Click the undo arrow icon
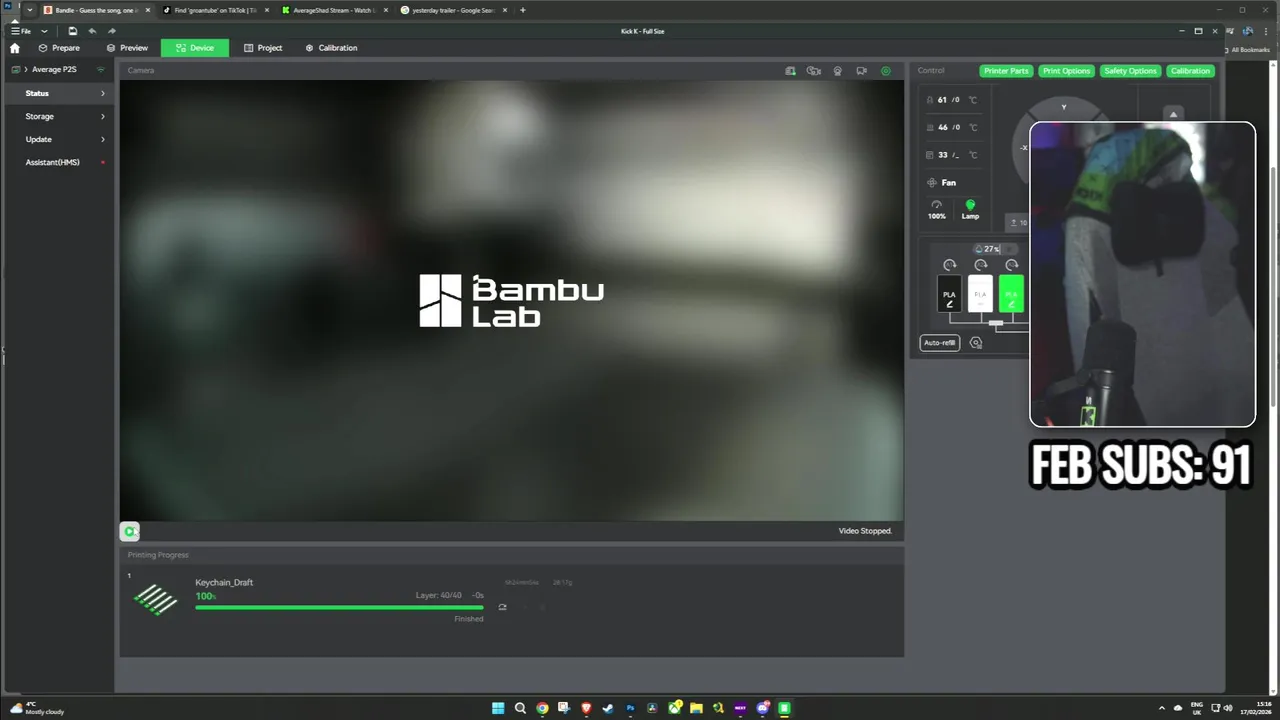 click(x=92, y=31)
